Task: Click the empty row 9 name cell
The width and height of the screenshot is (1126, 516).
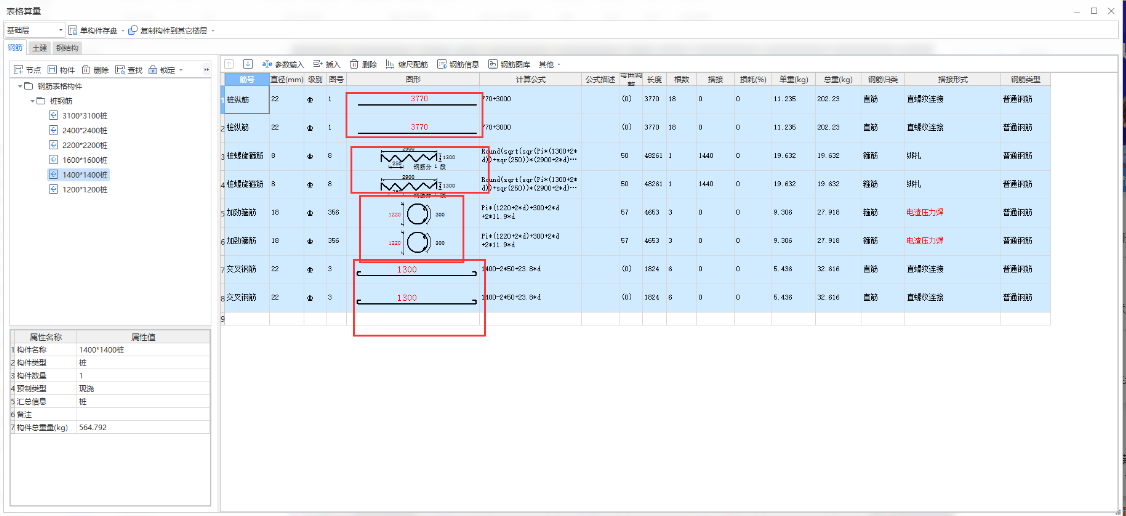Action: coord(246,319)
